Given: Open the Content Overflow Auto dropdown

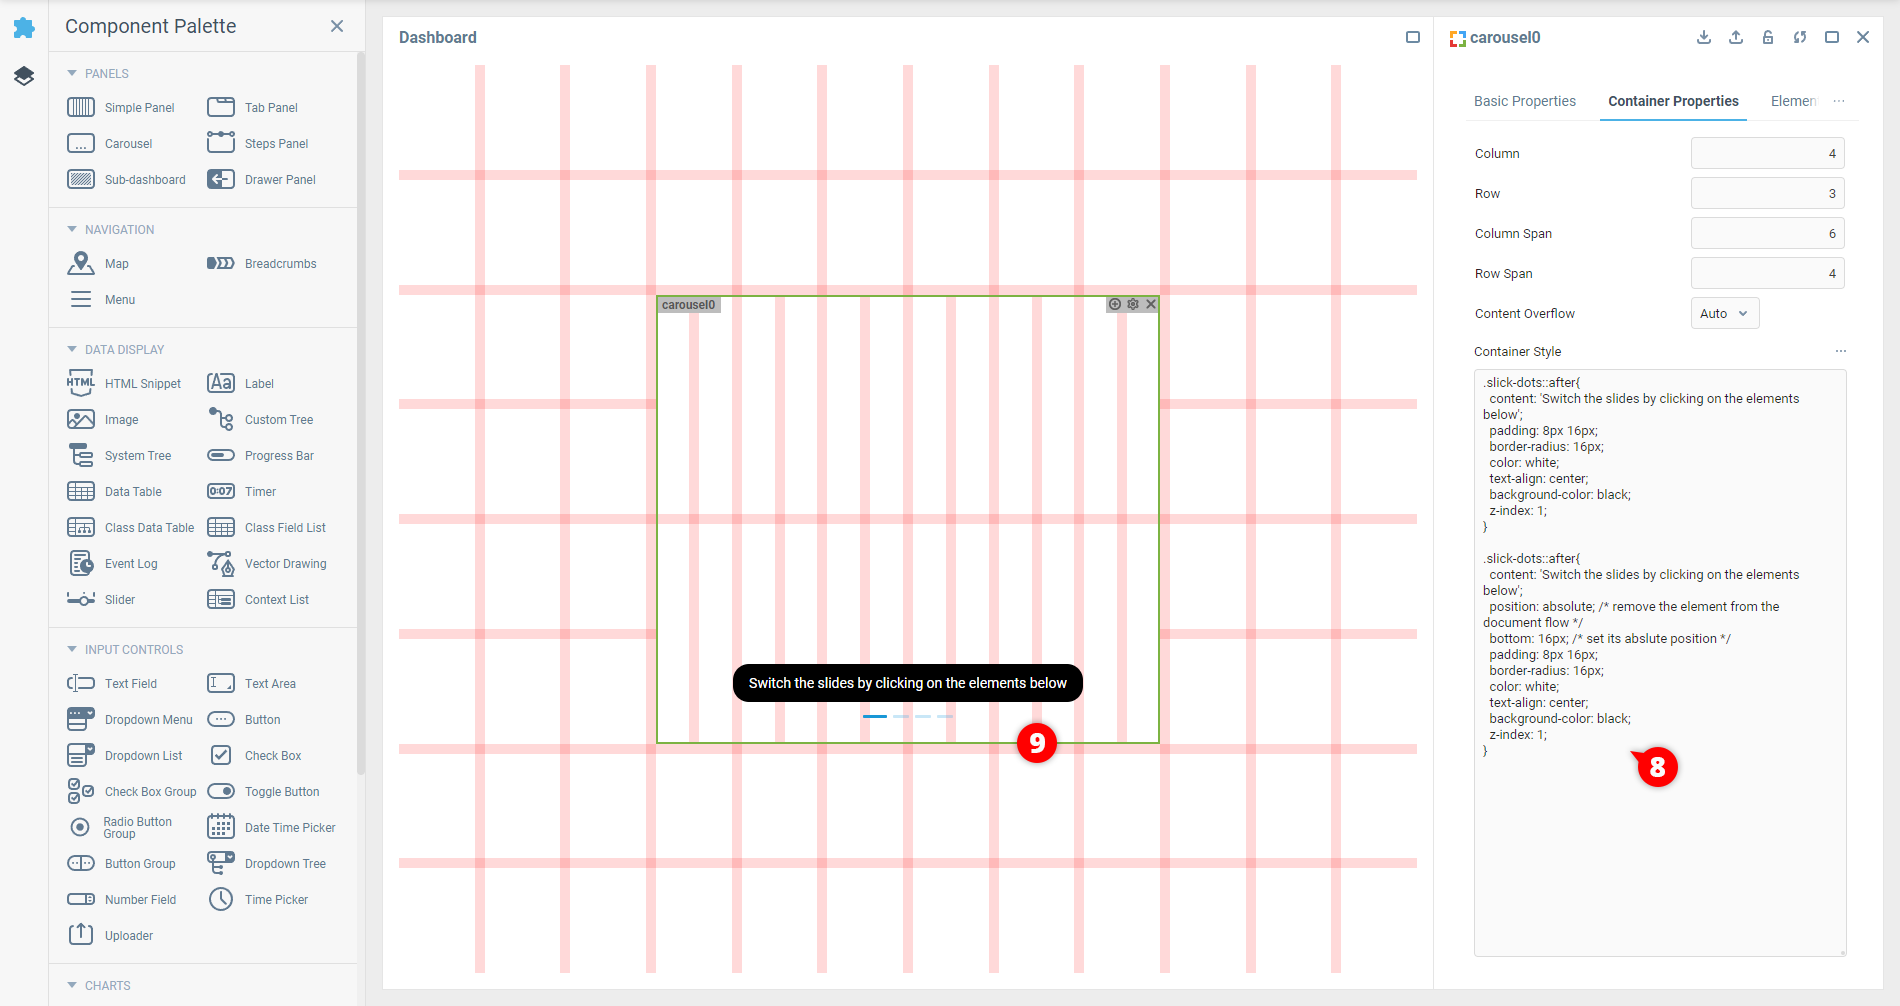Looking at the screenshot, I should tap(1725, 313).
